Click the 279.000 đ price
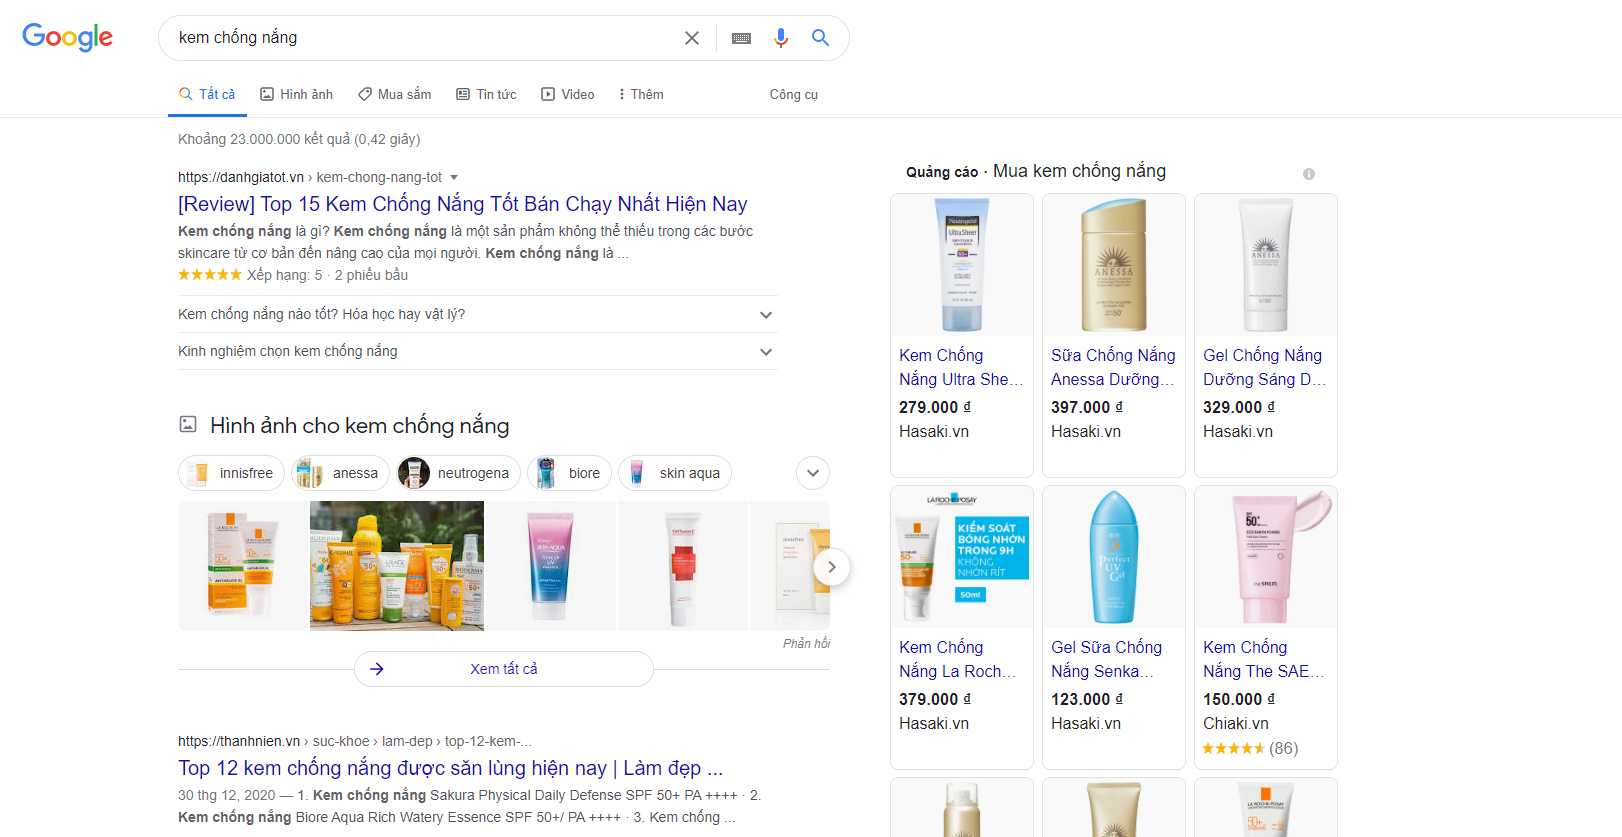 click(935, 407)
